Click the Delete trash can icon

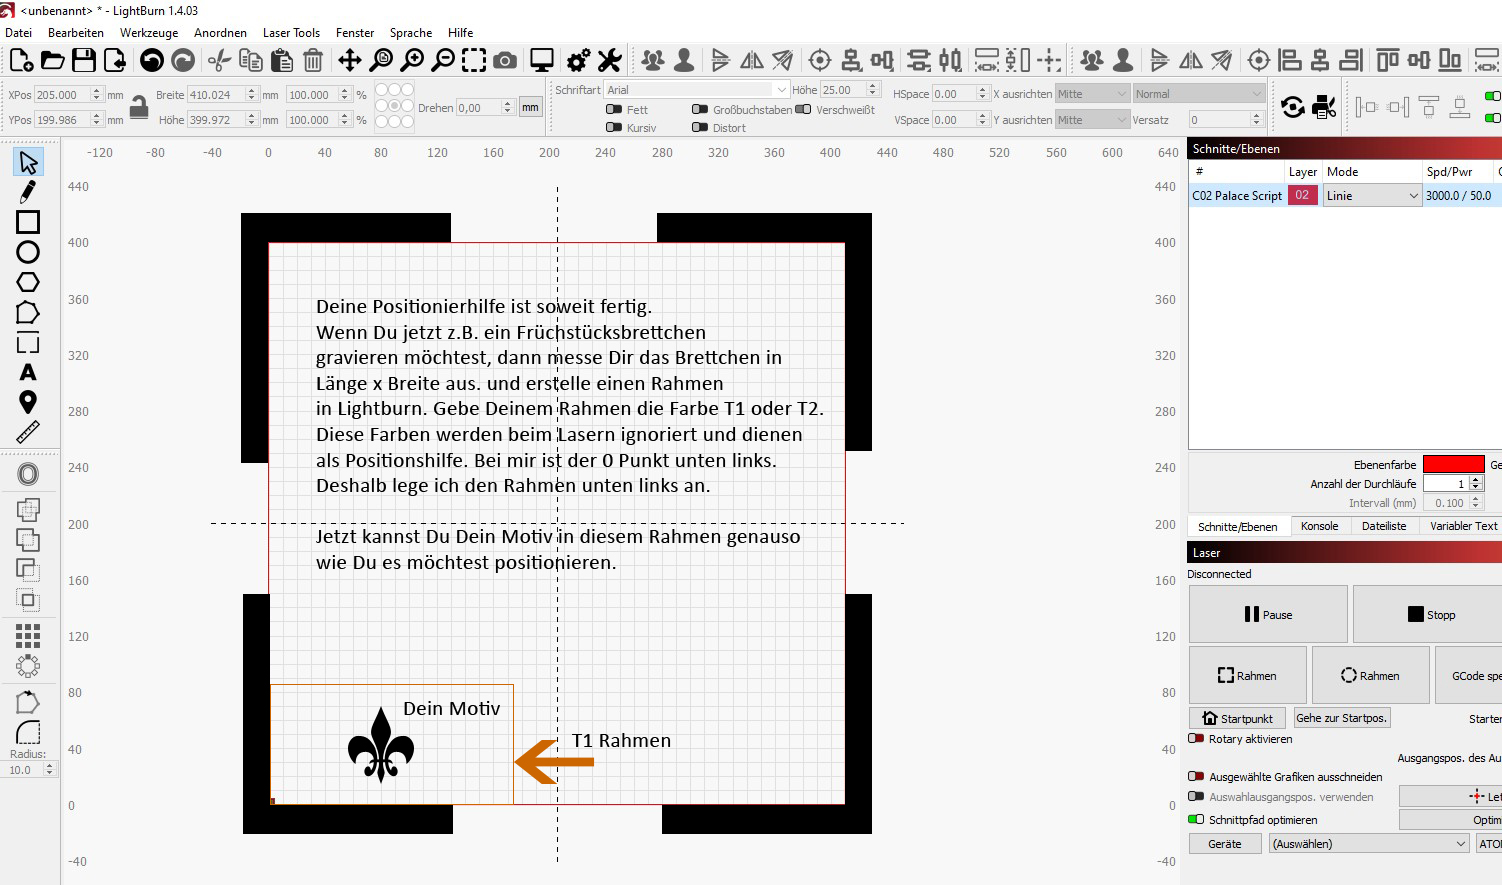click(x=313, y=61)
